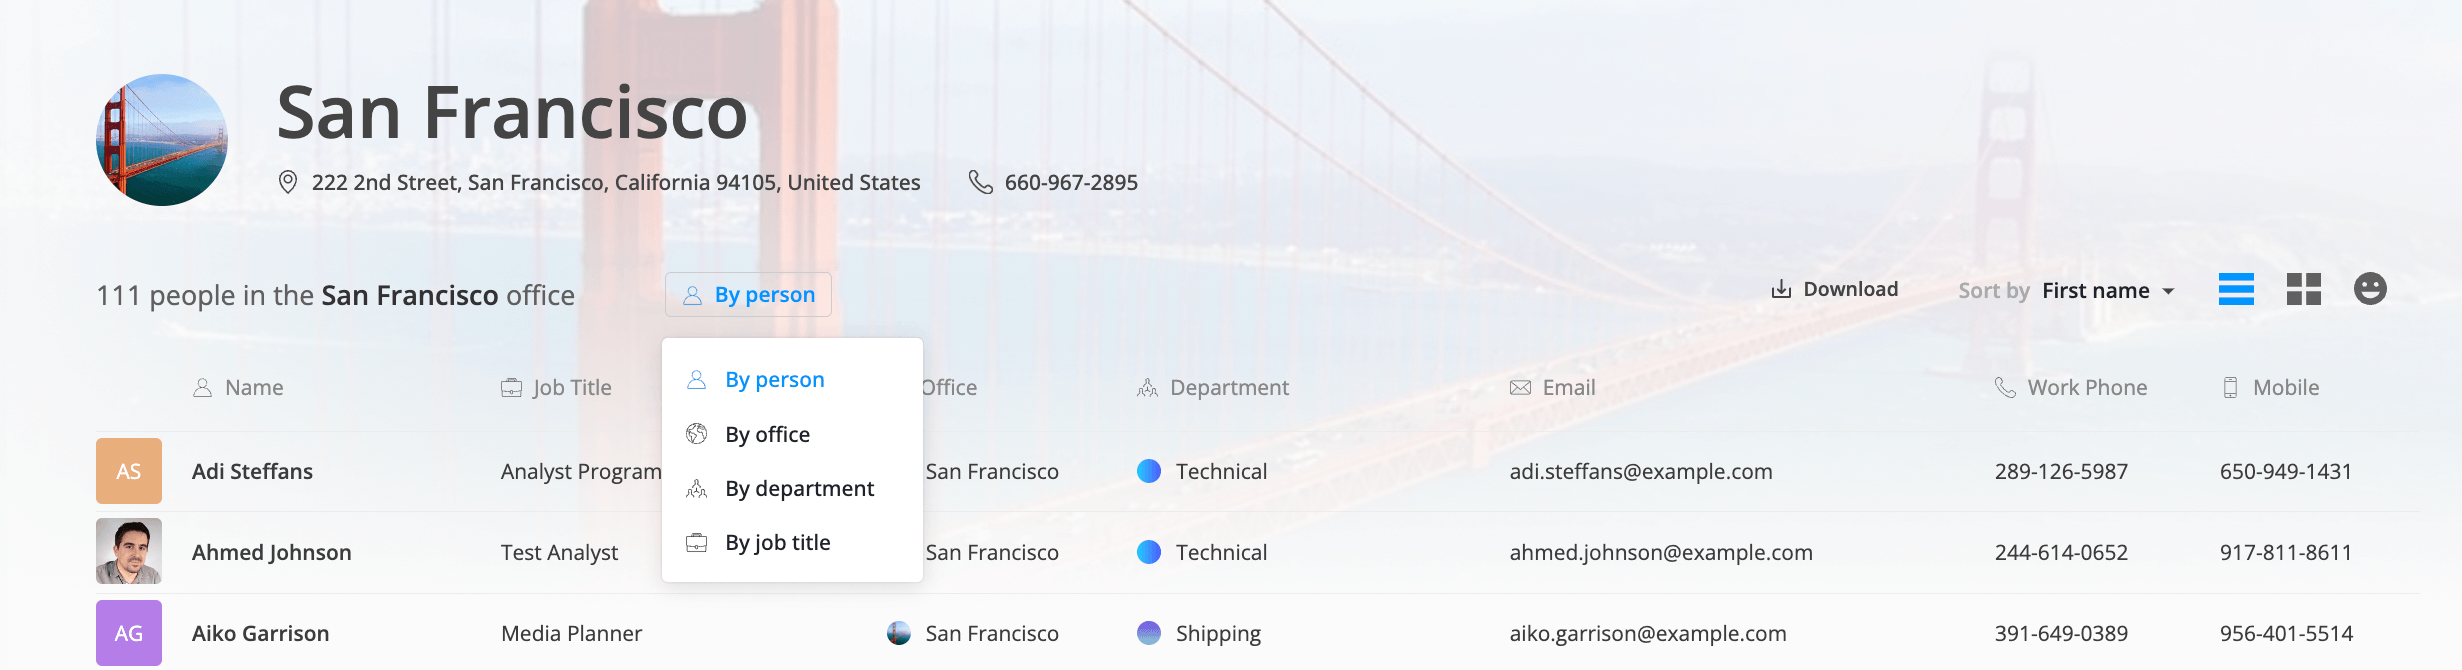Click the AG avatar for Aiko Garrison
This screenshot has height=670, width=2462.
click(129, 633)
